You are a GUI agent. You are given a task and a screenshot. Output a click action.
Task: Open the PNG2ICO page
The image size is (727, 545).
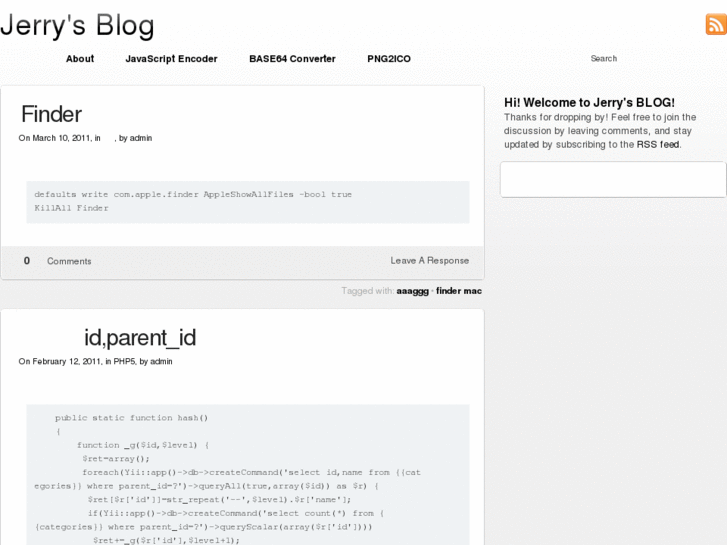click(x=389, y=59)
